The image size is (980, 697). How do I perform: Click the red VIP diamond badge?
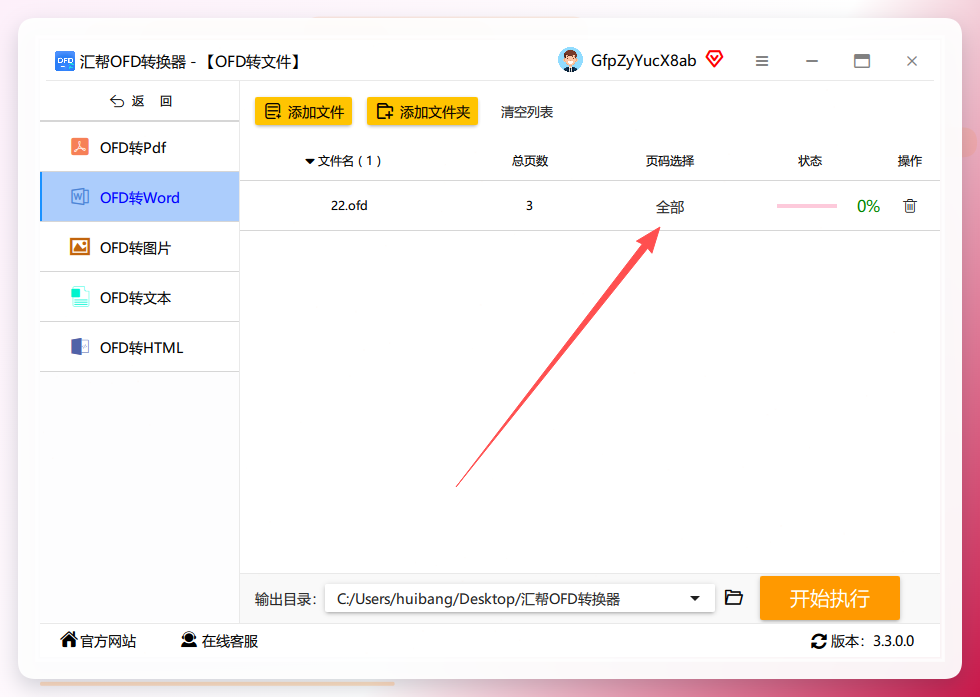pos(714,59)
